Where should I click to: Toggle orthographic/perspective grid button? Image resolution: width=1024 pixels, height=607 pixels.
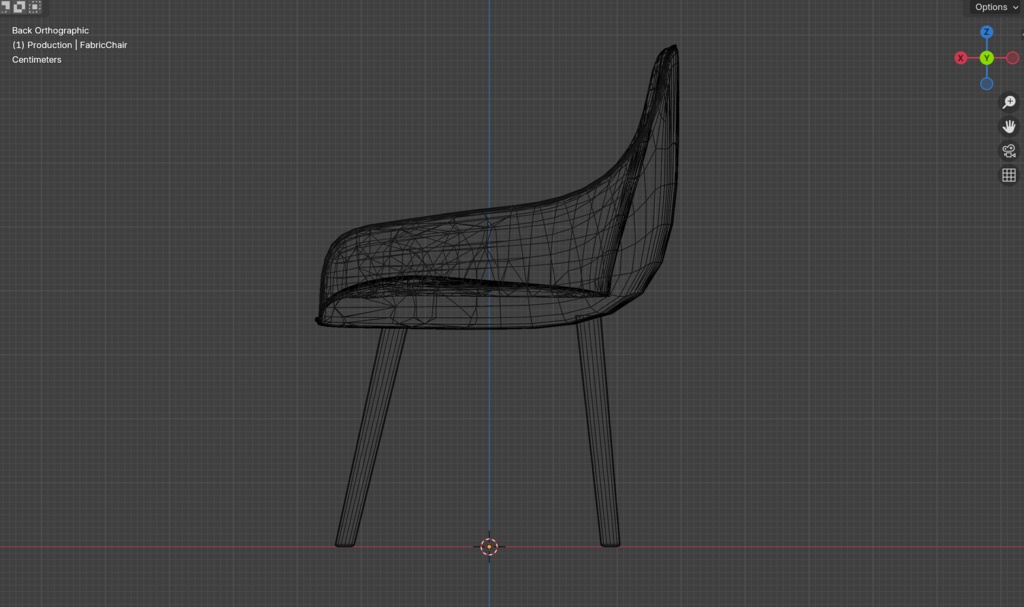[x=1009, y=175]
